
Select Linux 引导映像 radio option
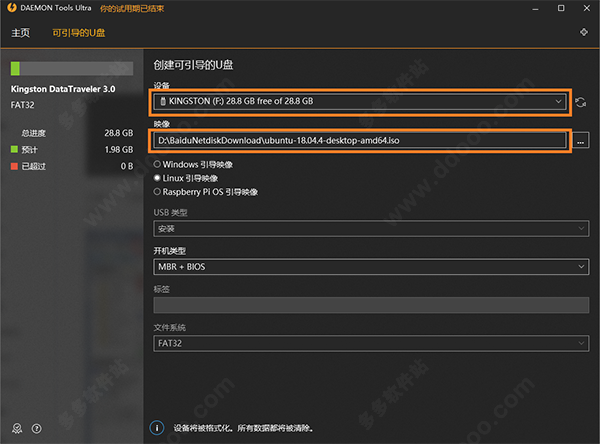(x=186, y=178)
